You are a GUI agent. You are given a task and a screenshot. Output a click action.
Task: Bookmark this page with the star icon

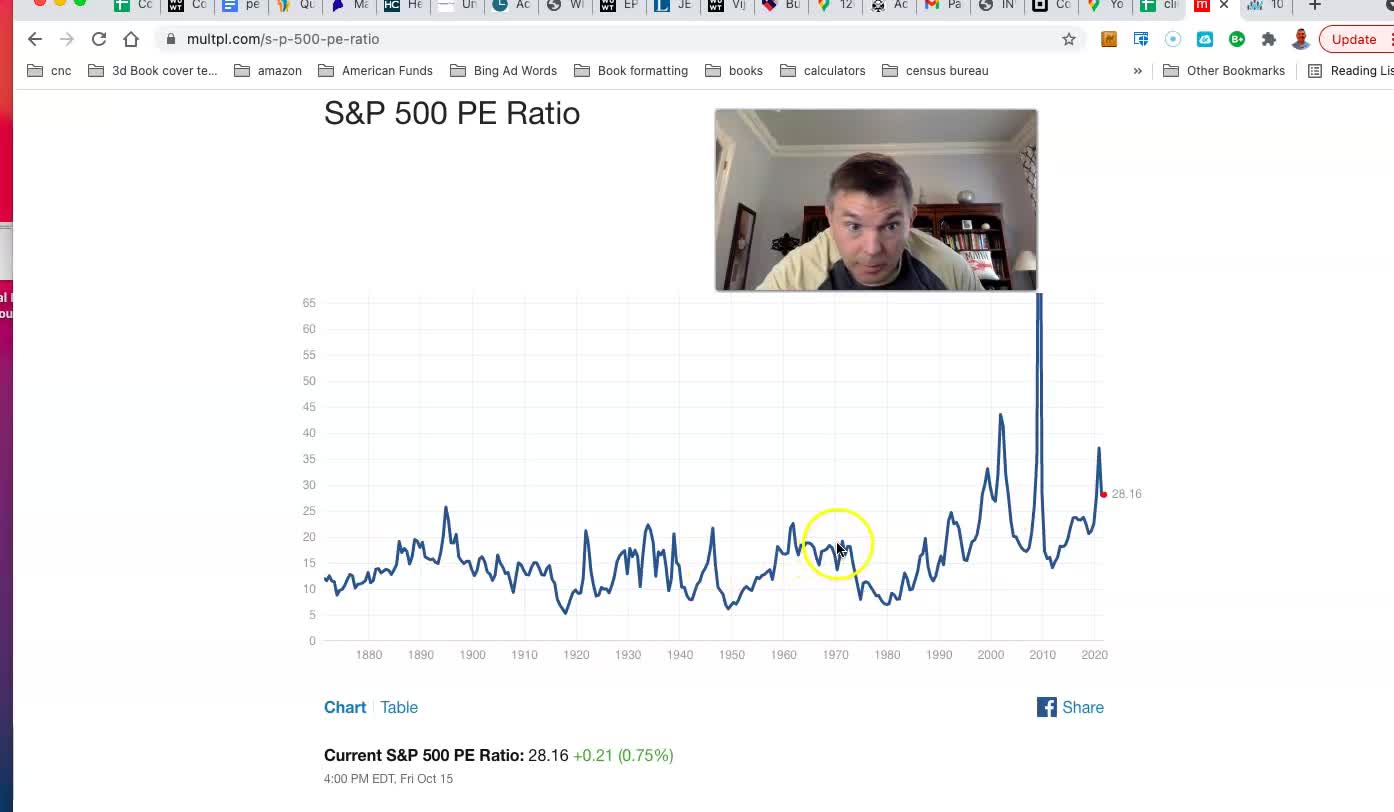(x=1069, y=39)
